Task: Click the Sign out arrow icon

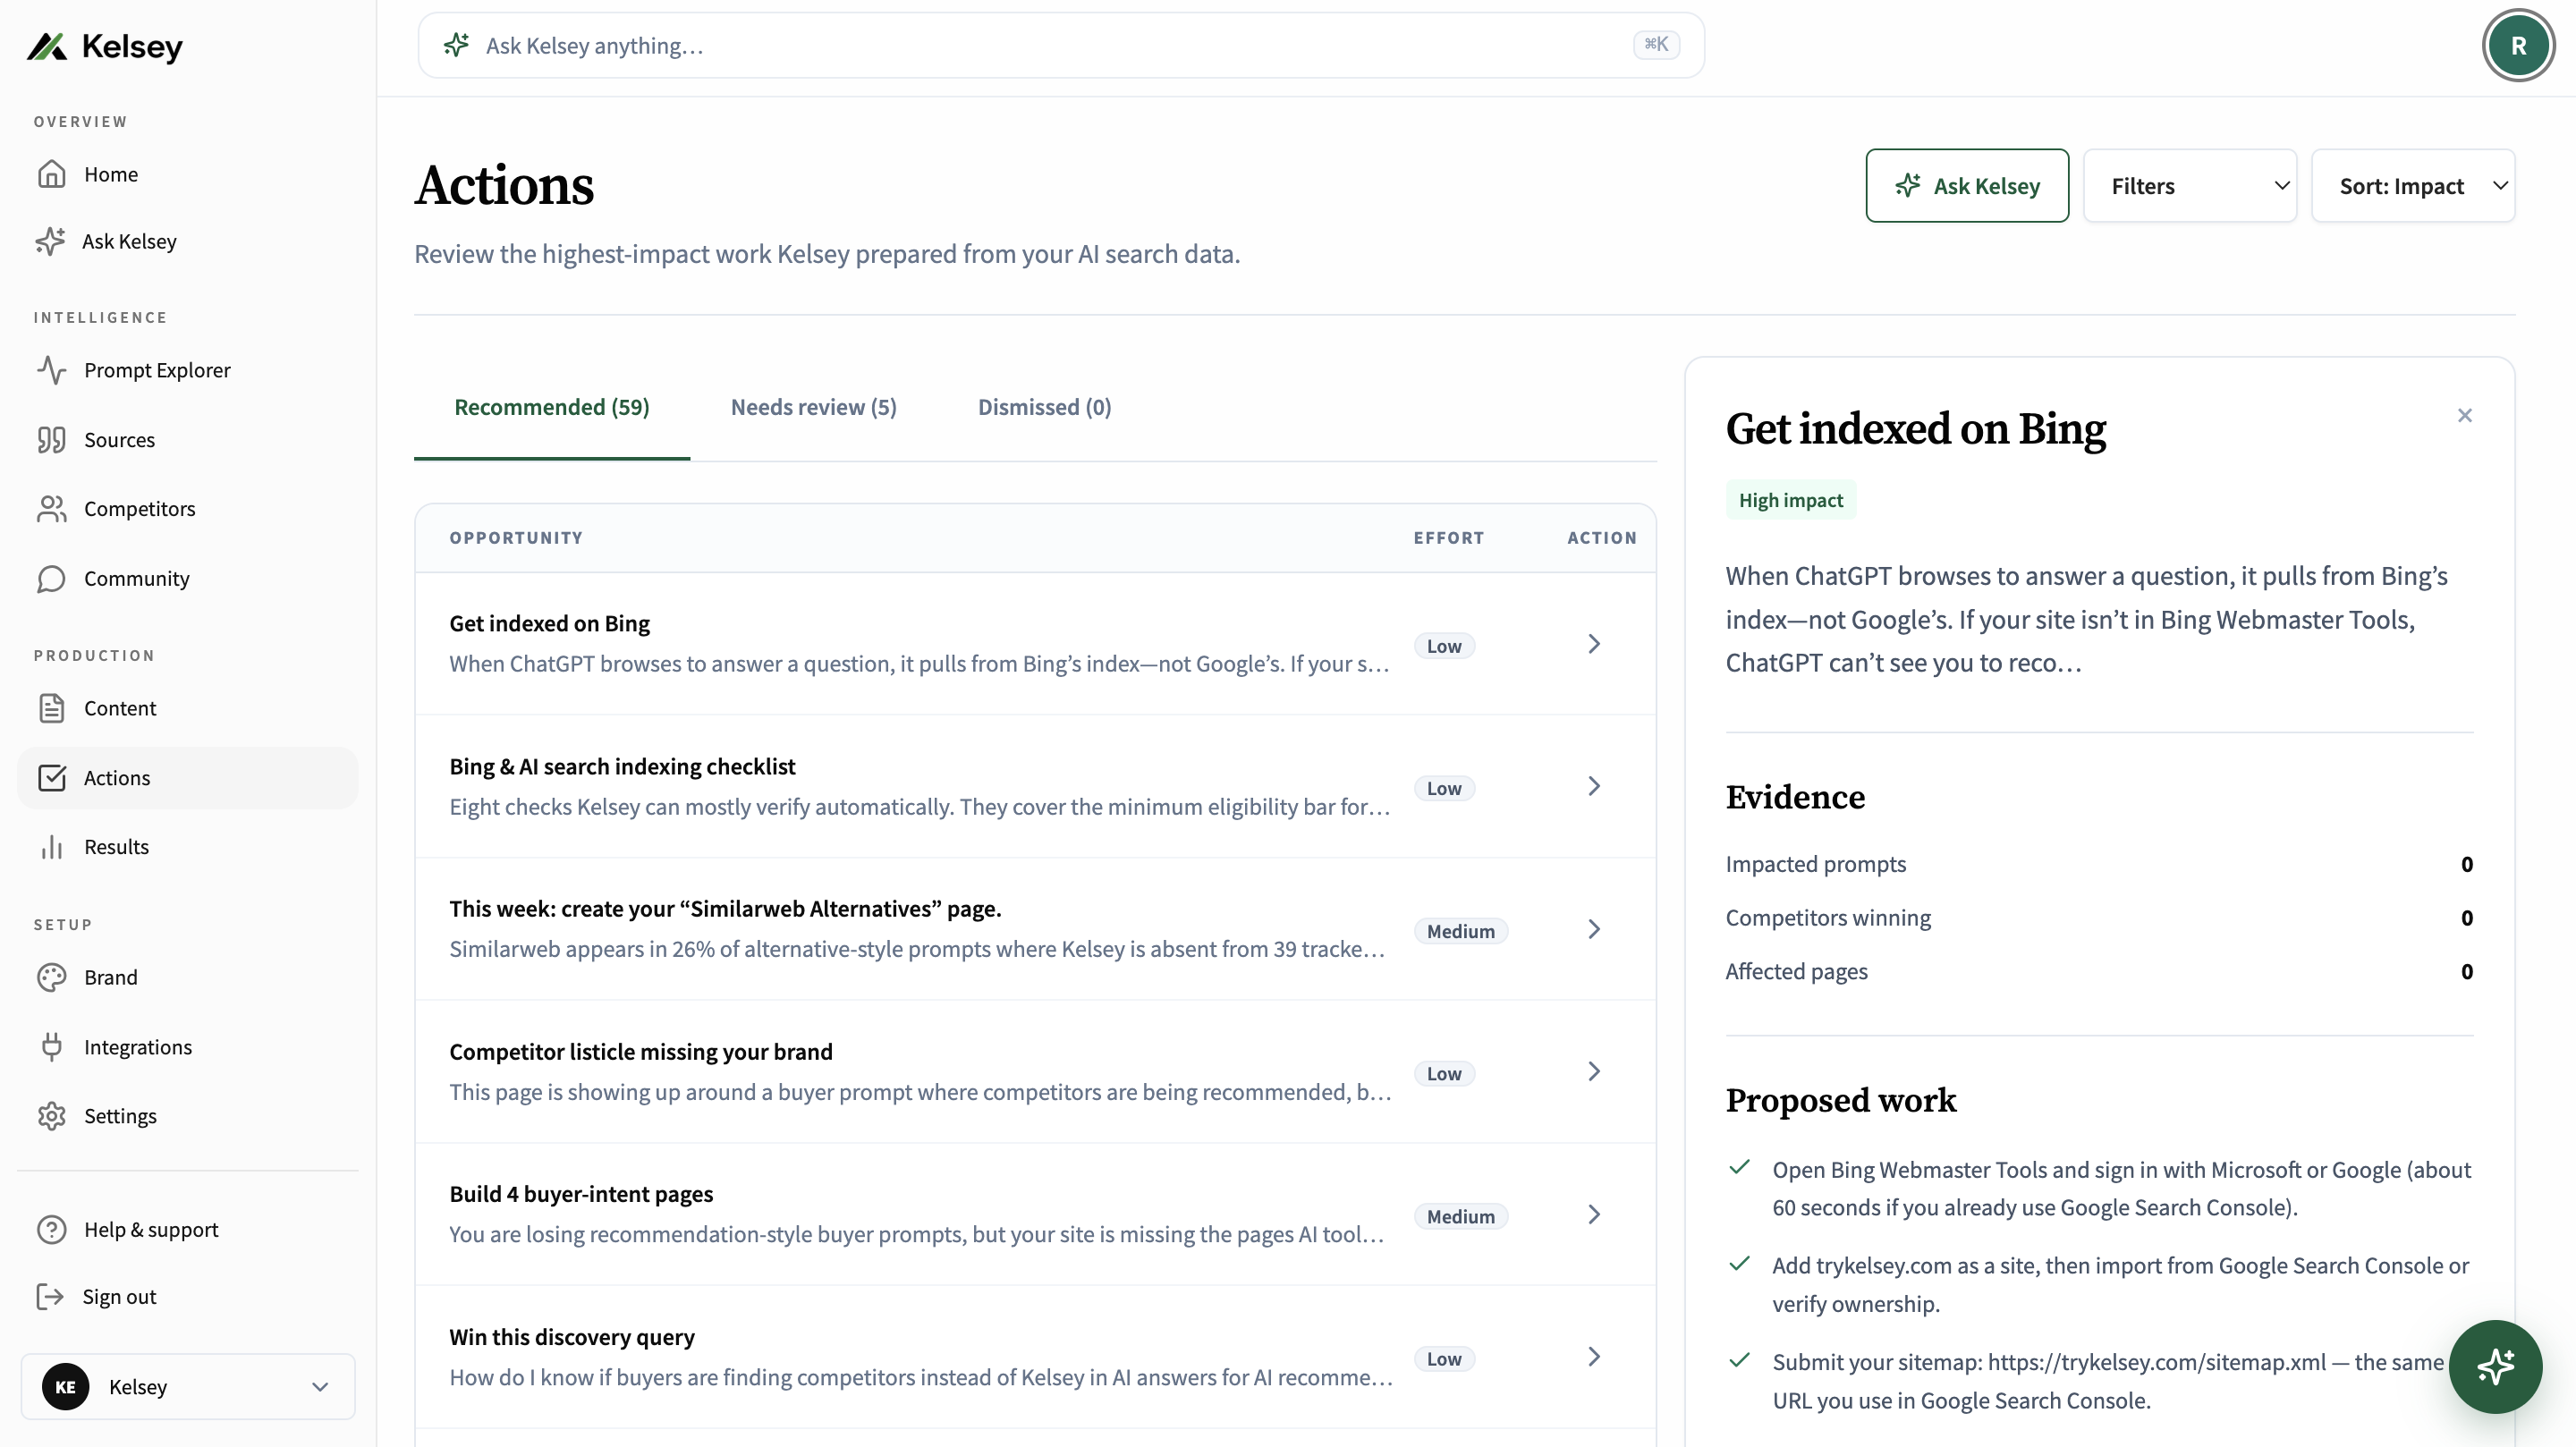Action: (x=50, y=1296)
